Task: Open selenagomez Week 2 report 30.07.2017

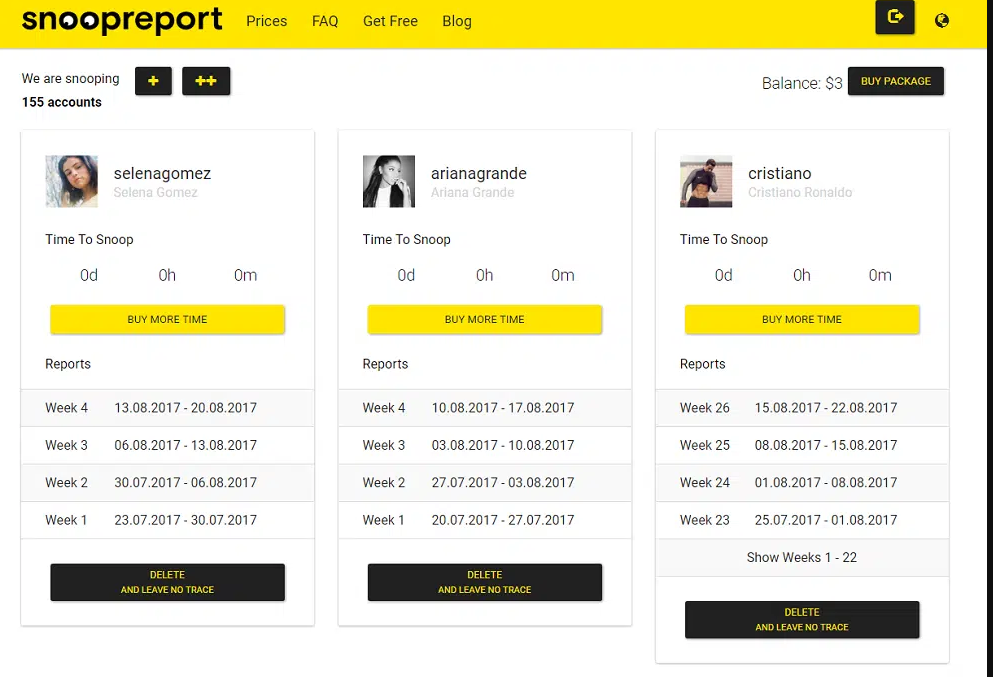Action: tap(167, 483)
